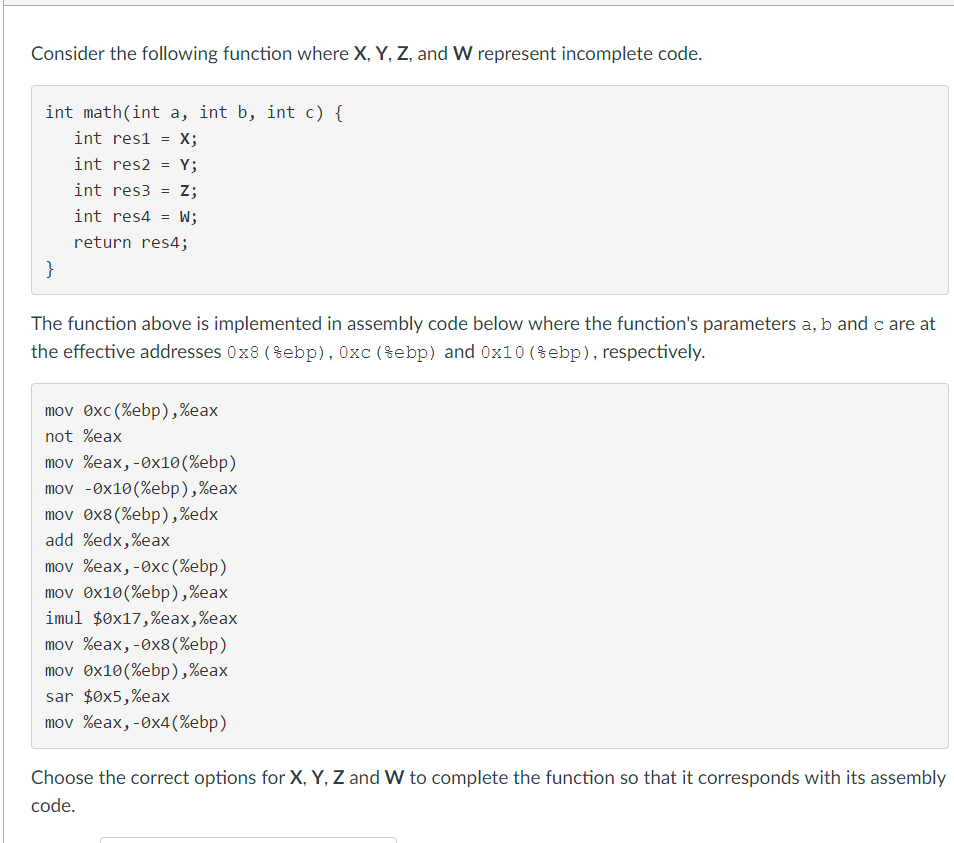954x843 pixels.
Task: Open the answer options dropdown below the question
Action: click(248, 840)
